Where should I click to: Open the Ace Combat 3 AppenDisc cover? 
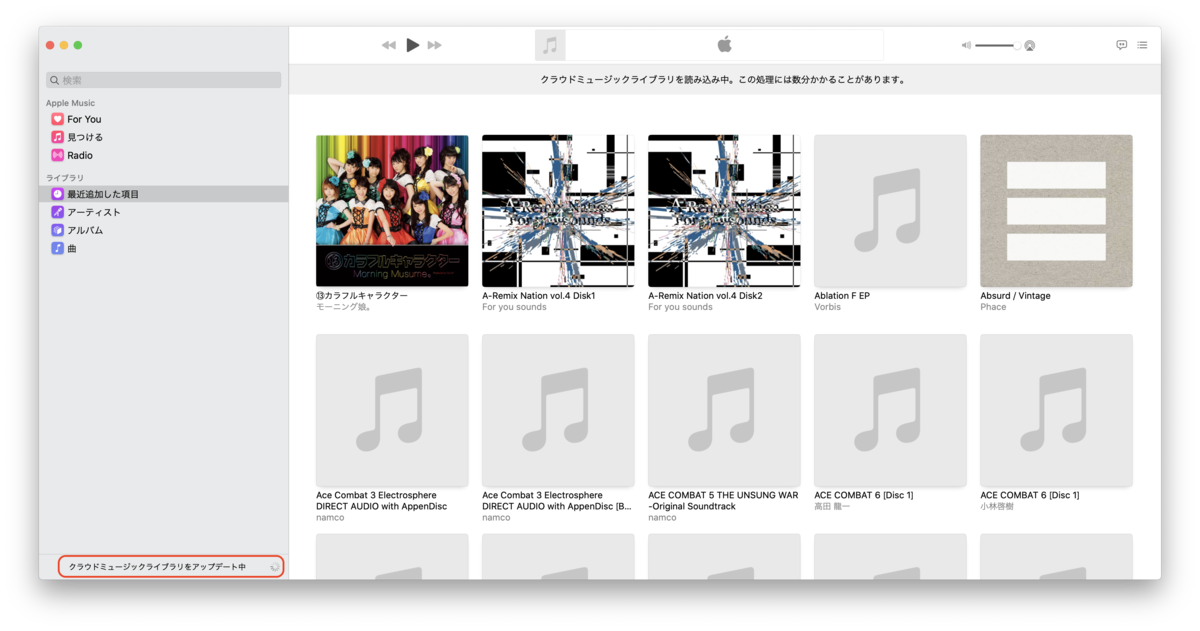click(392, 410)
